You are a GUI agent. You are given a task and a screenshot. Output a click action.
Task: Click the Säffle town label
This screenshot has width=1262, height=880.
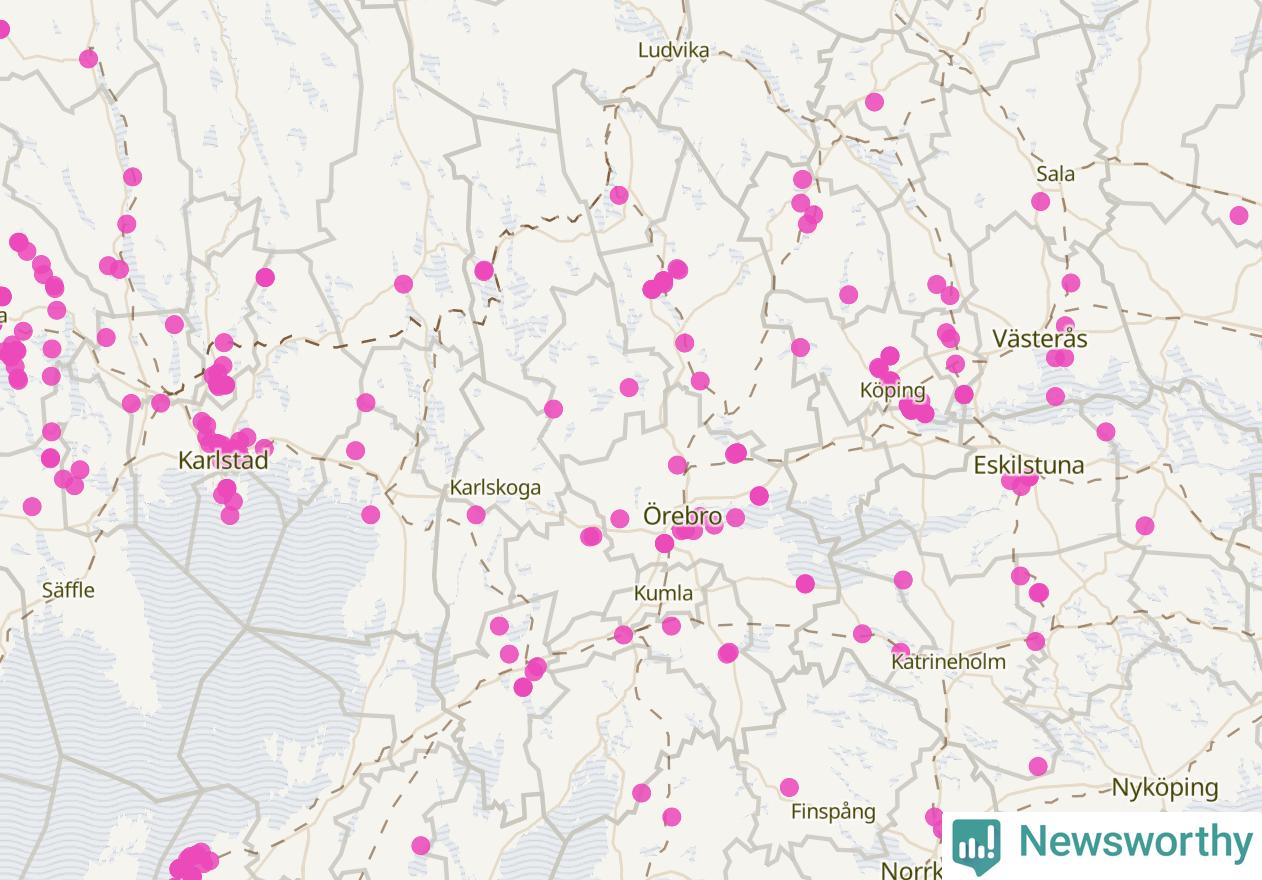tap(68, 590)
